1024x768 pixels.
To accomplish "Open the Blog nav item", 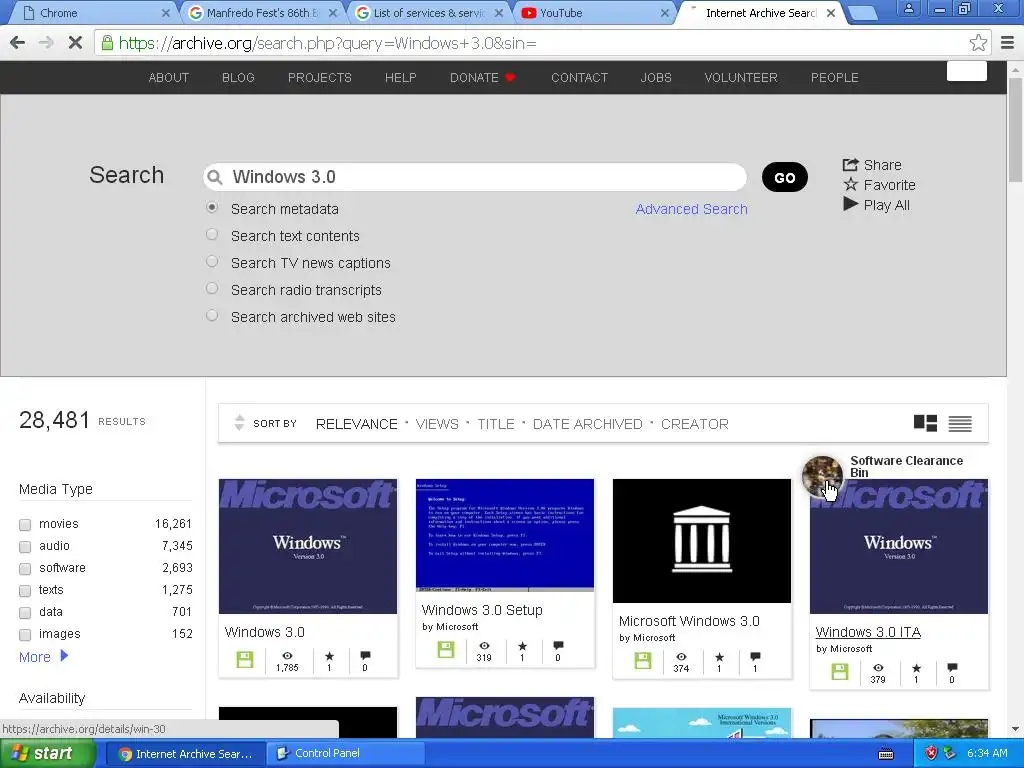I will tap(238, 78).
